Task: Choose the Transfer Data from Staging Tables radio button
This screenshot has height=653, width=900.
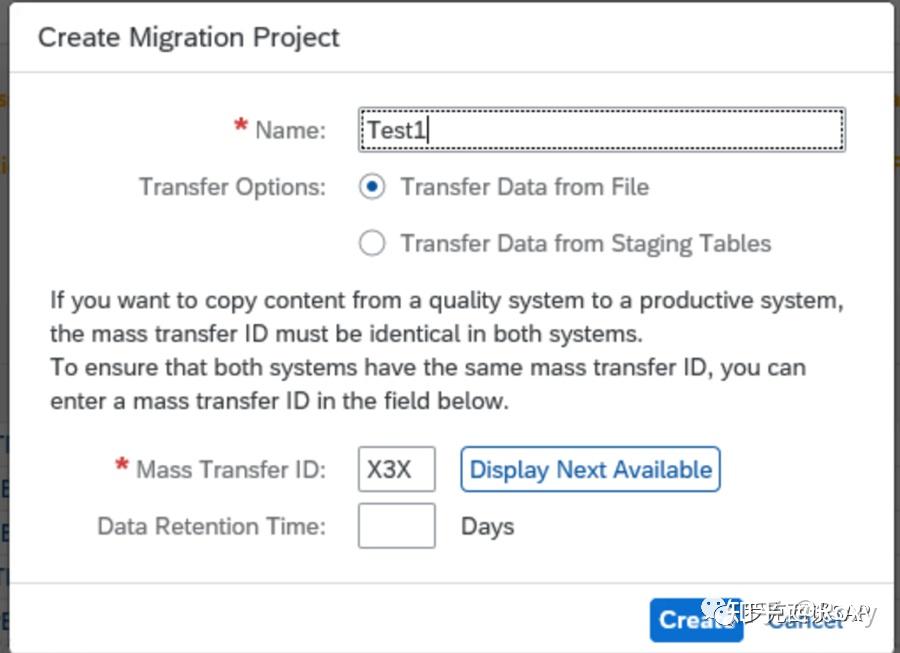Action: 372,244
